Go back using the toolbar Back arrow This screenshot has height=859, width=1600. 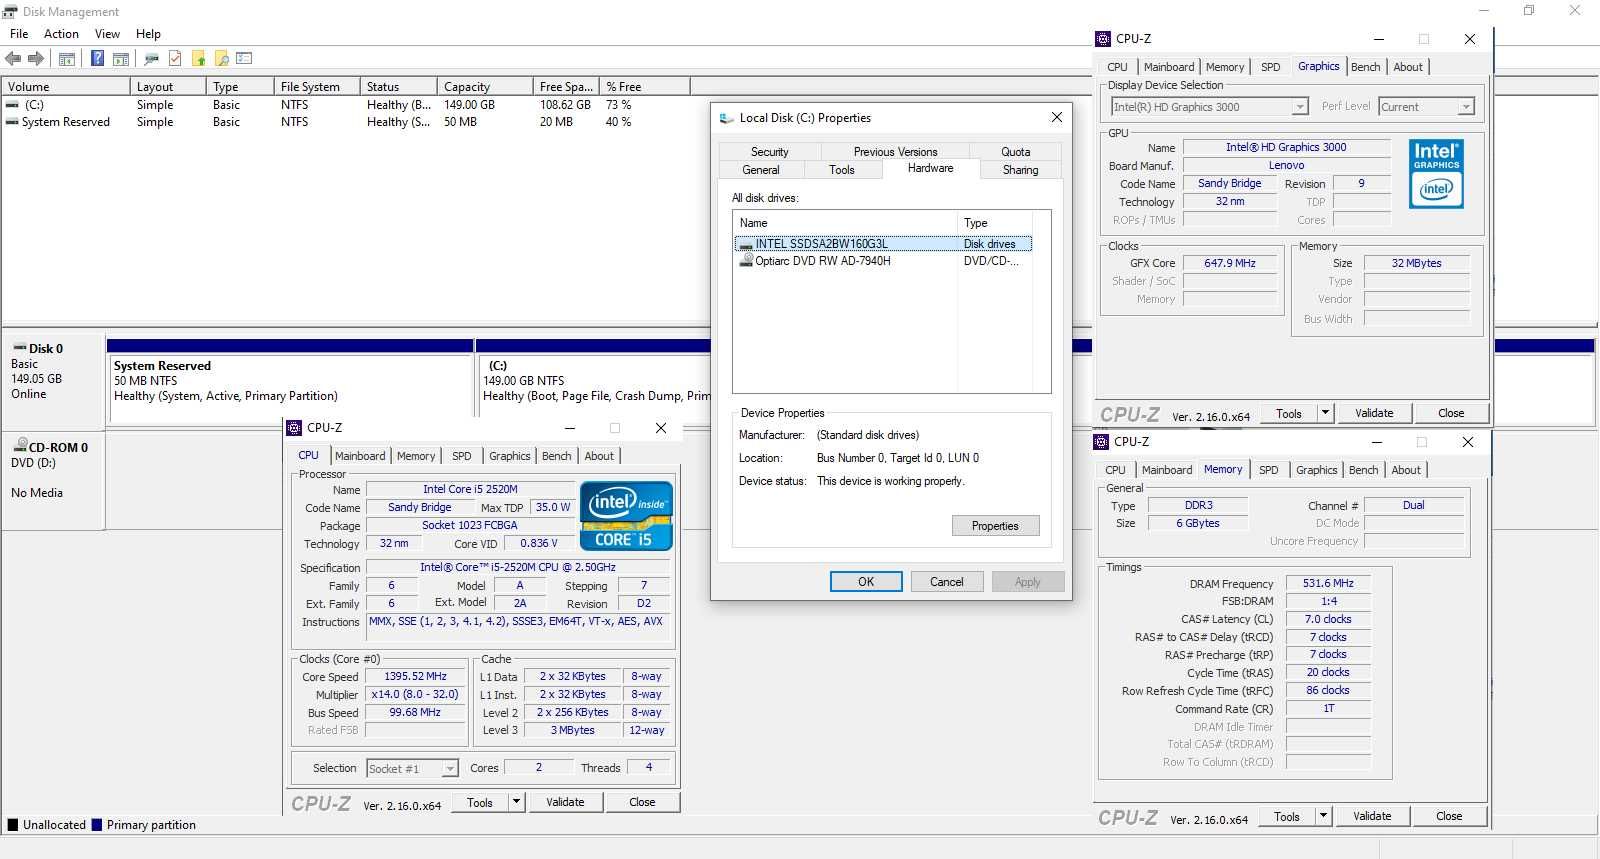click(14, 59)
